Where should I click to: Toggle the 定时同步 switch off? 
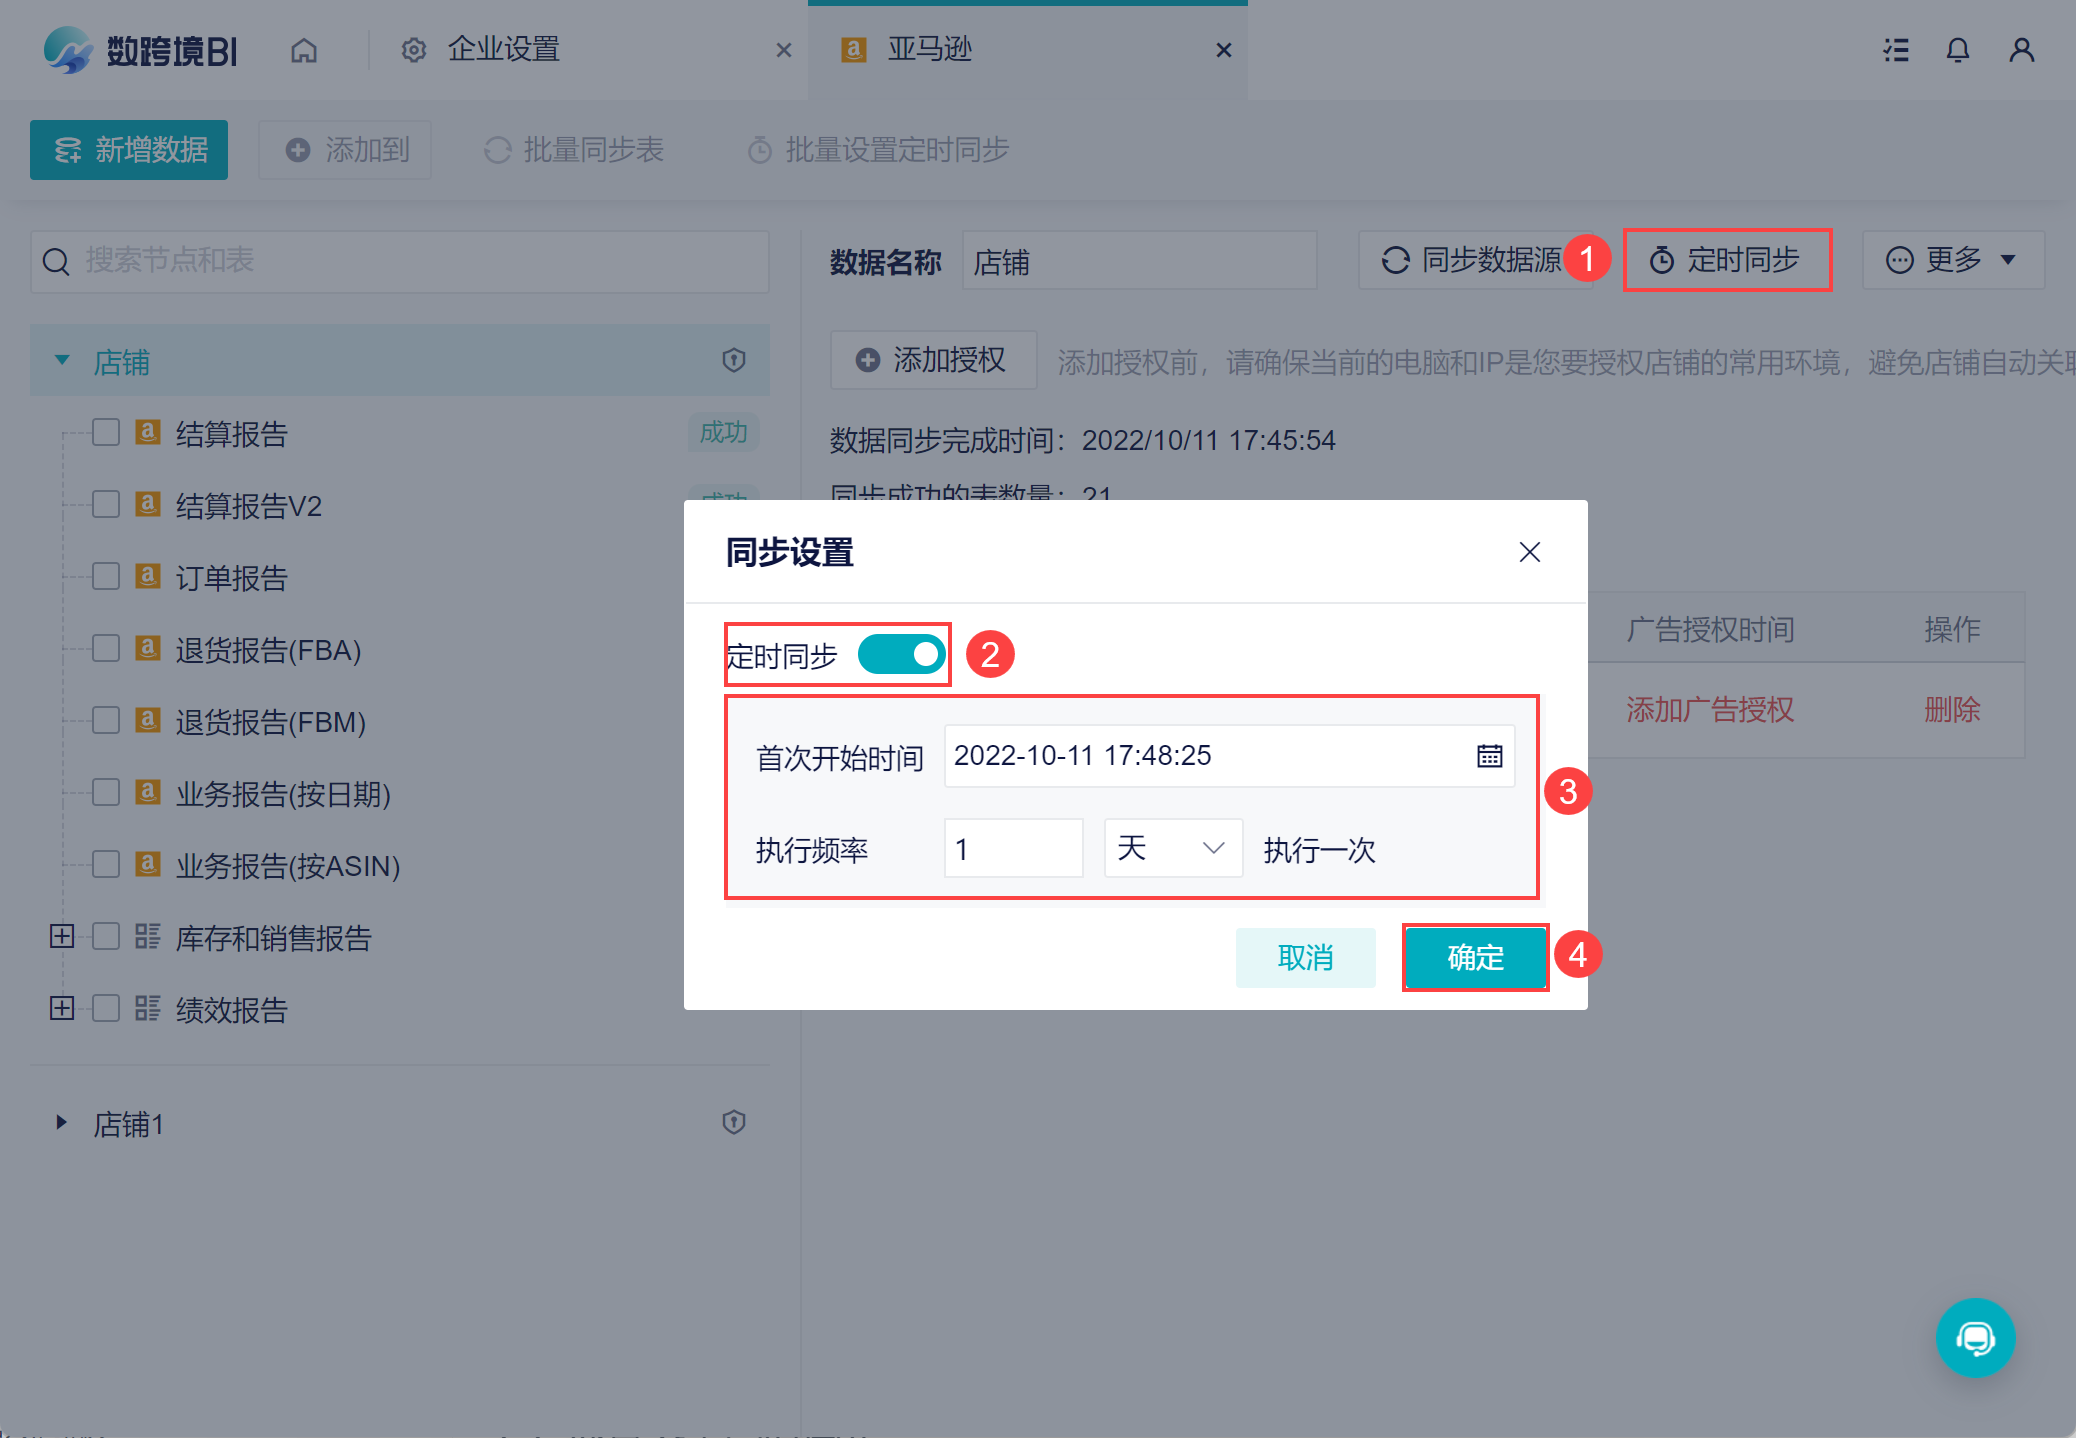[901, 655]
